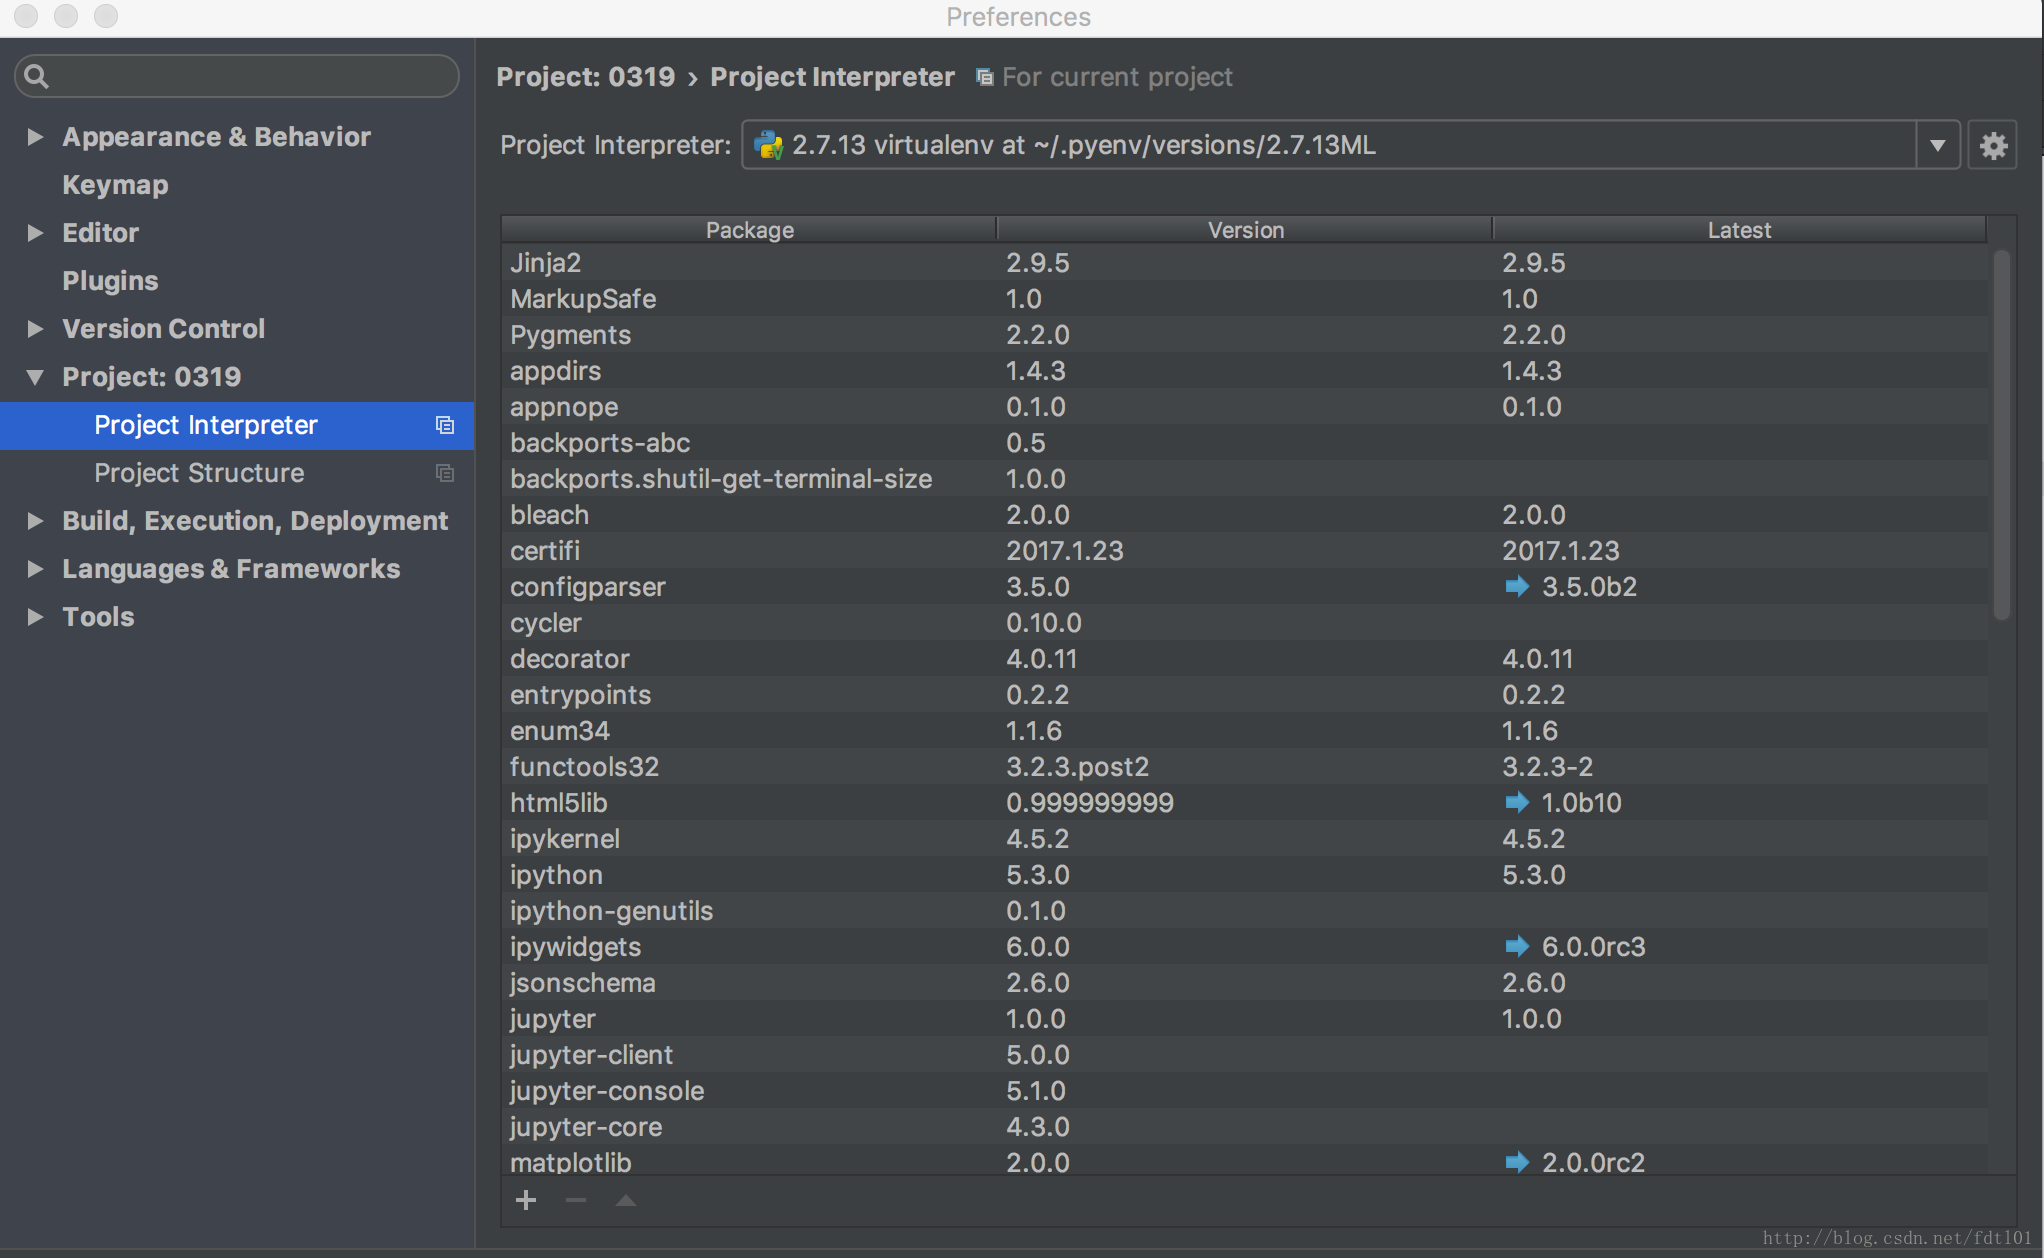Screen dimensions: 2044x1258
Task: Click the update arrow for html5lib
Action: [x=1517, y=802]
